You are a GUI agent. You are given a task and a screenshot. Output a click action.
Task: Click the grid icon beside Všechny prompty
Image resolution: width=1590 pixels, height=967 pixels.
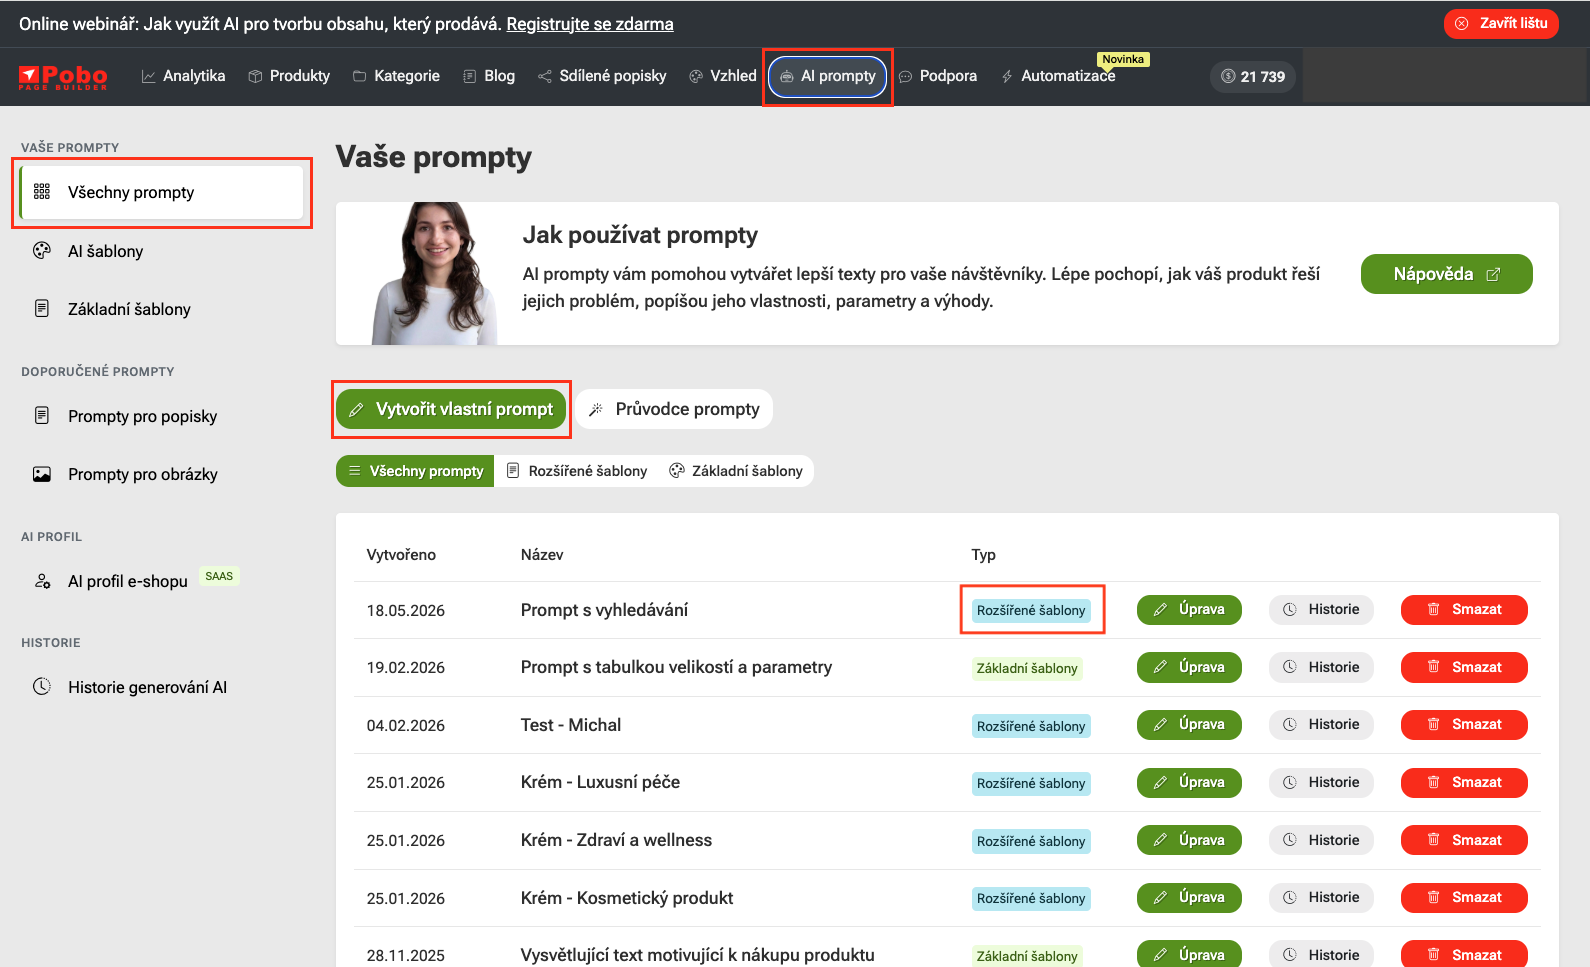click(x=42, y=192)
